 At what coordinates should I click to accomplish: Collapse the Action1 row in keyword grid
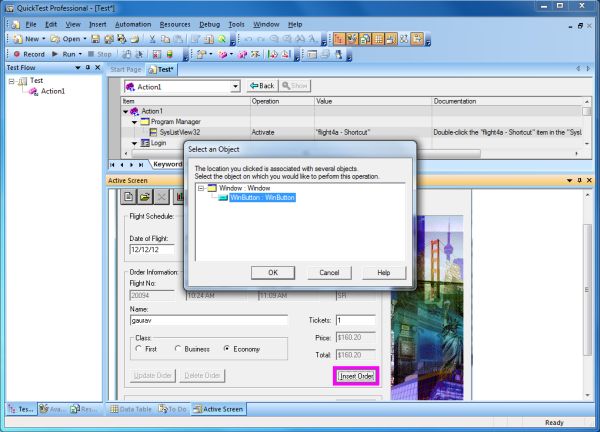pos(126,111)
